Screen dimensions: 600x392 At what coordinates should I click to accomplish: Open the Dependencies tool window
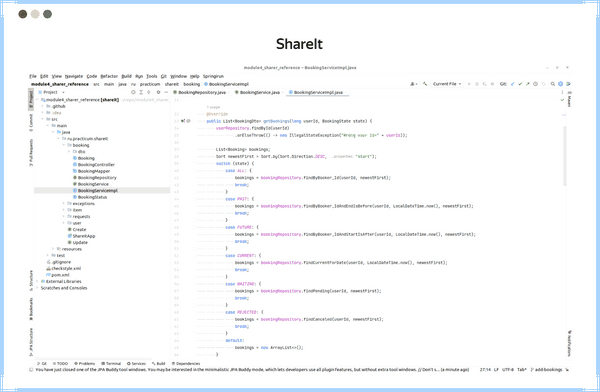pos(186,363)
